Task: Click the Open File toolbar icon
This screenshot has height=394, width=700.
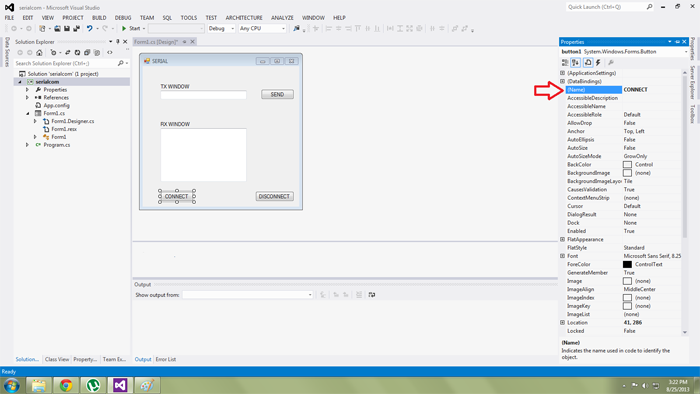Action: pyautogui.click(x=57, y=29)
